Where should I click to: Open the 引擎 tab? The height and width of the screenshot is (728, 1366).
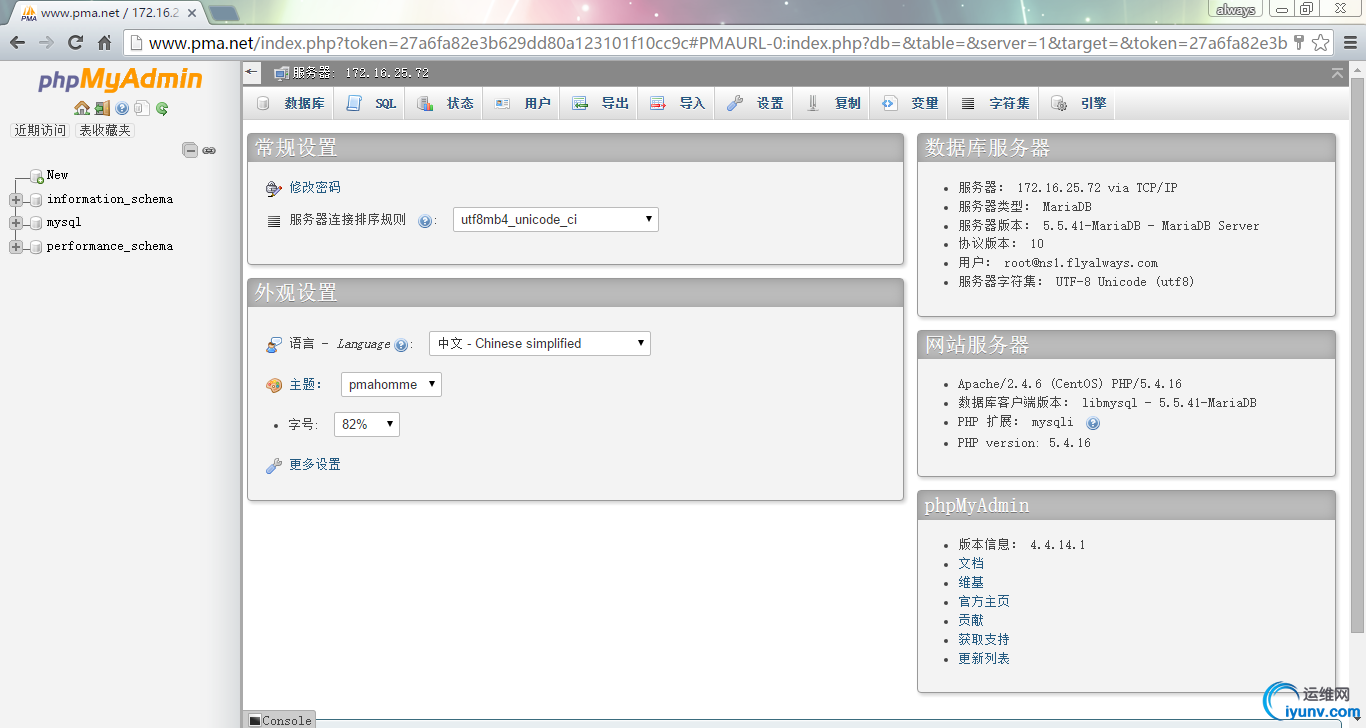1078,103
